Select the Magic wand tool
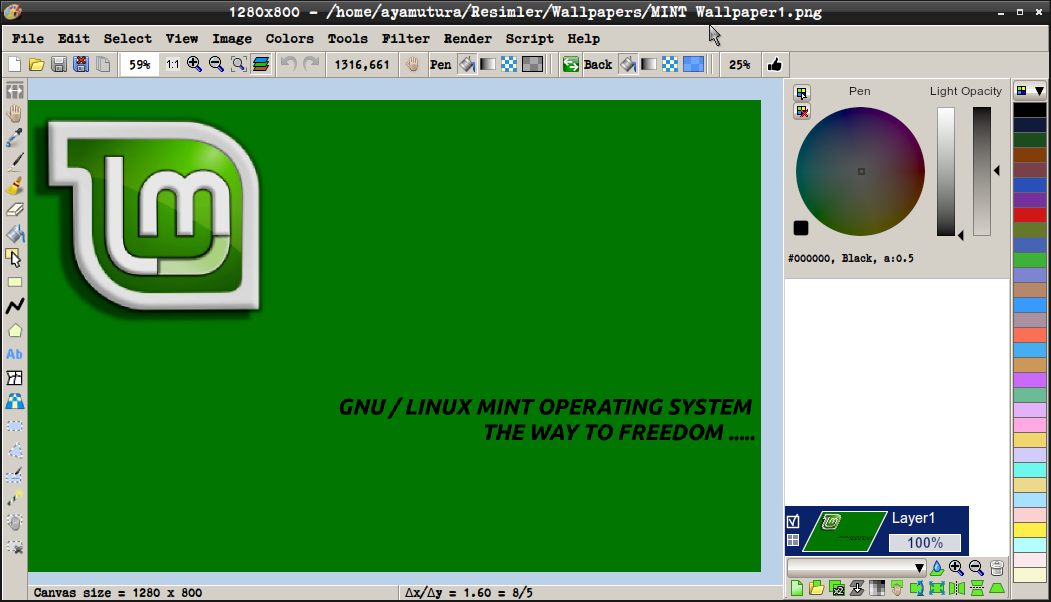This screenshot has width=1051, height=602. [14, 499]
